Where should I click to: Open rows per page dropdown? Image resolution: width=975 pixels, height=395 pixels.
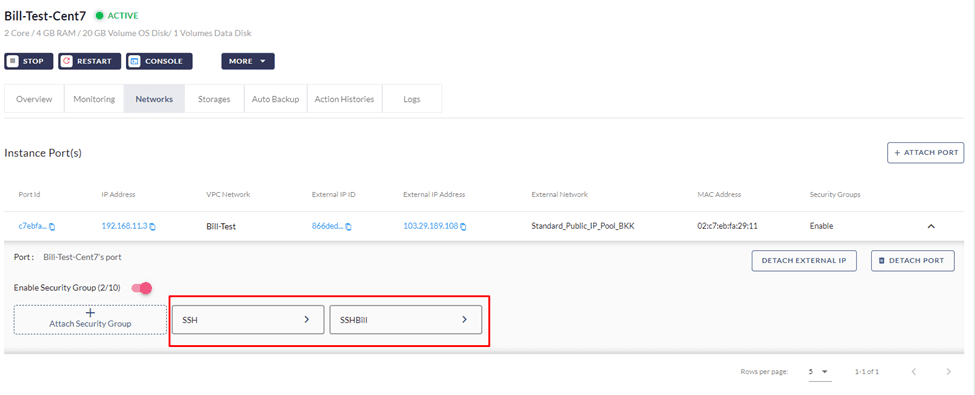[820, 371]
